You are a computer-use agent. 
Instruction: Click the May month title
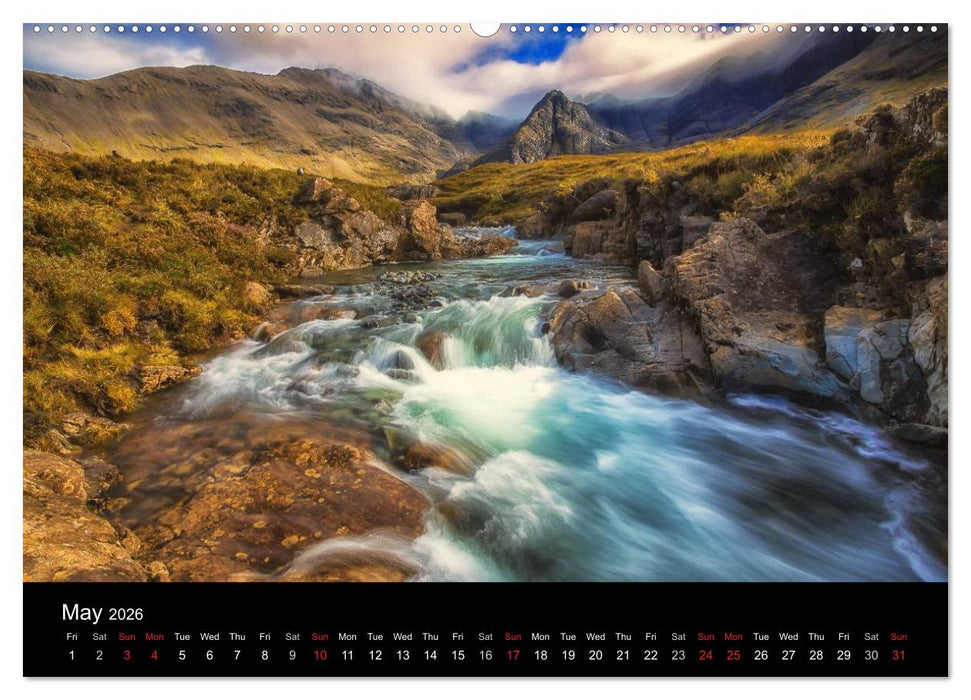(84, 611)
